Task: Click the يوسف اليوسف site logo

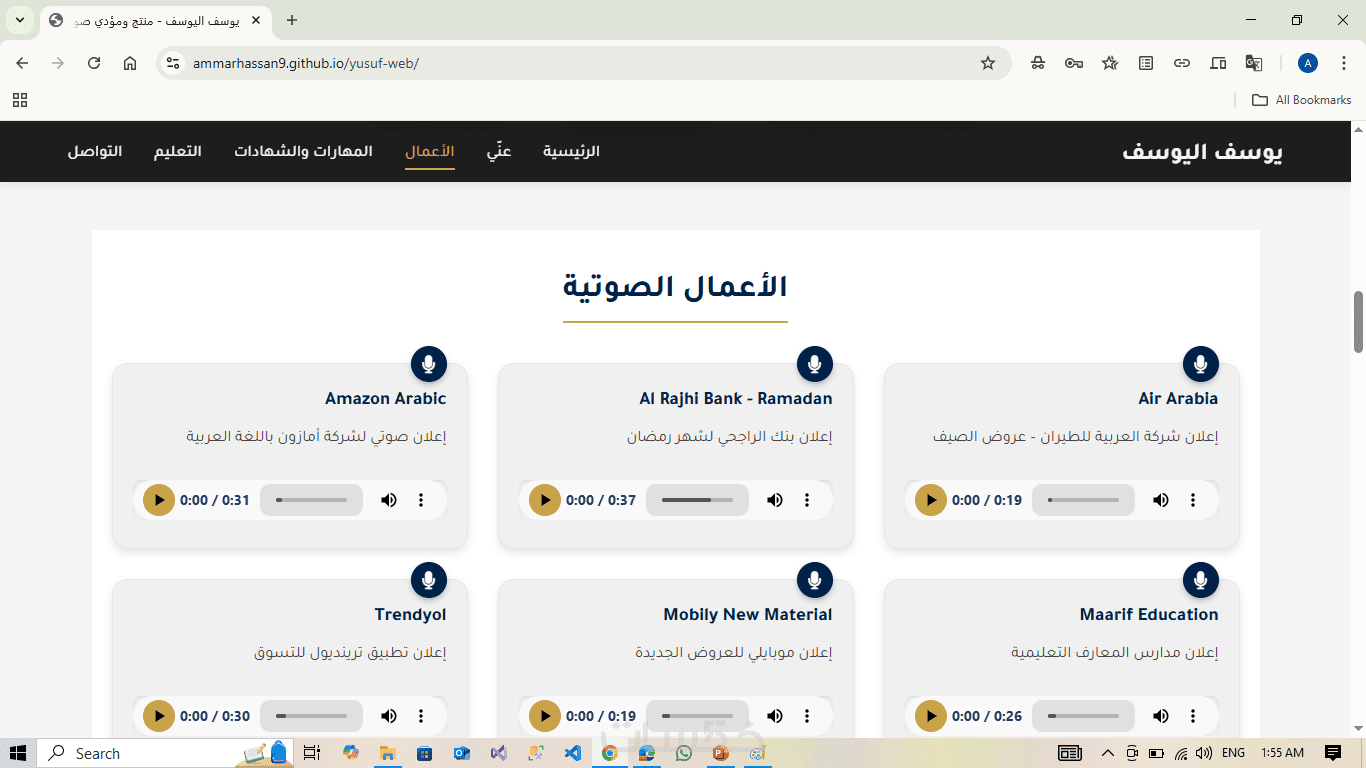Action: (1202, 152)
